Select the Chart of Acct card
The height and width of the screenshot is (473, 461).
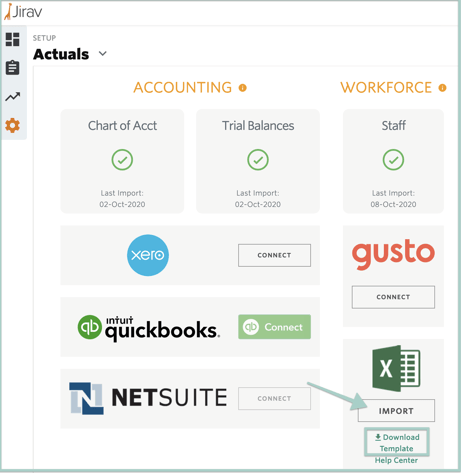click(122, 161)
